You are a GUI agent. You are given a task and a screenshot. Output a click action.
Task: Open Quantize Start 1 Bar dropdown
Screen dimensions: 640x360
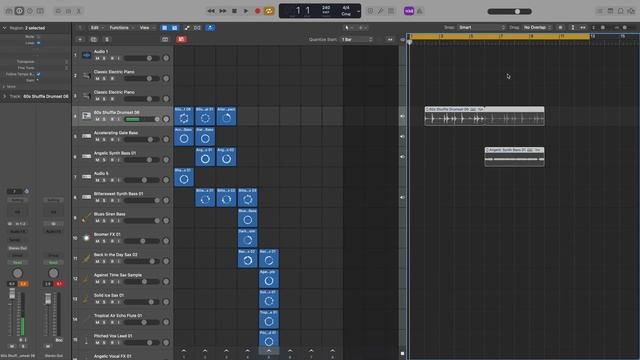357,40
